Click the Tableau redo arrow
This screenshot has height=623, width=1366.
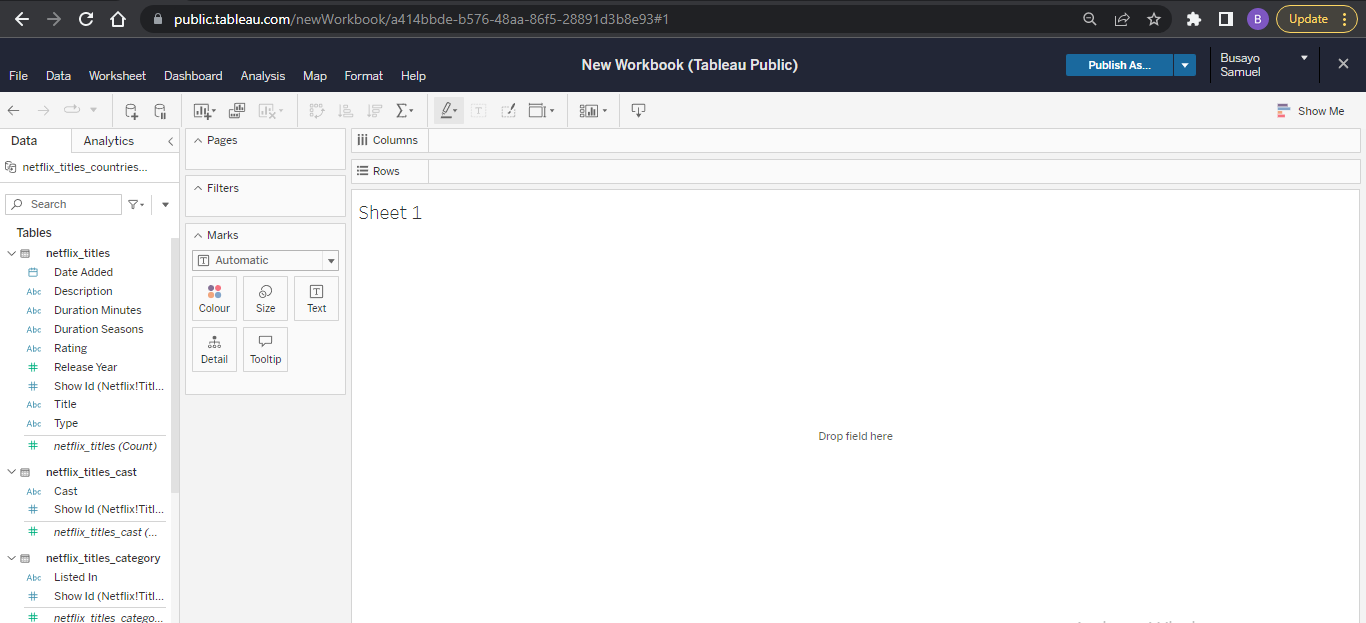click(x=43, y=110)
